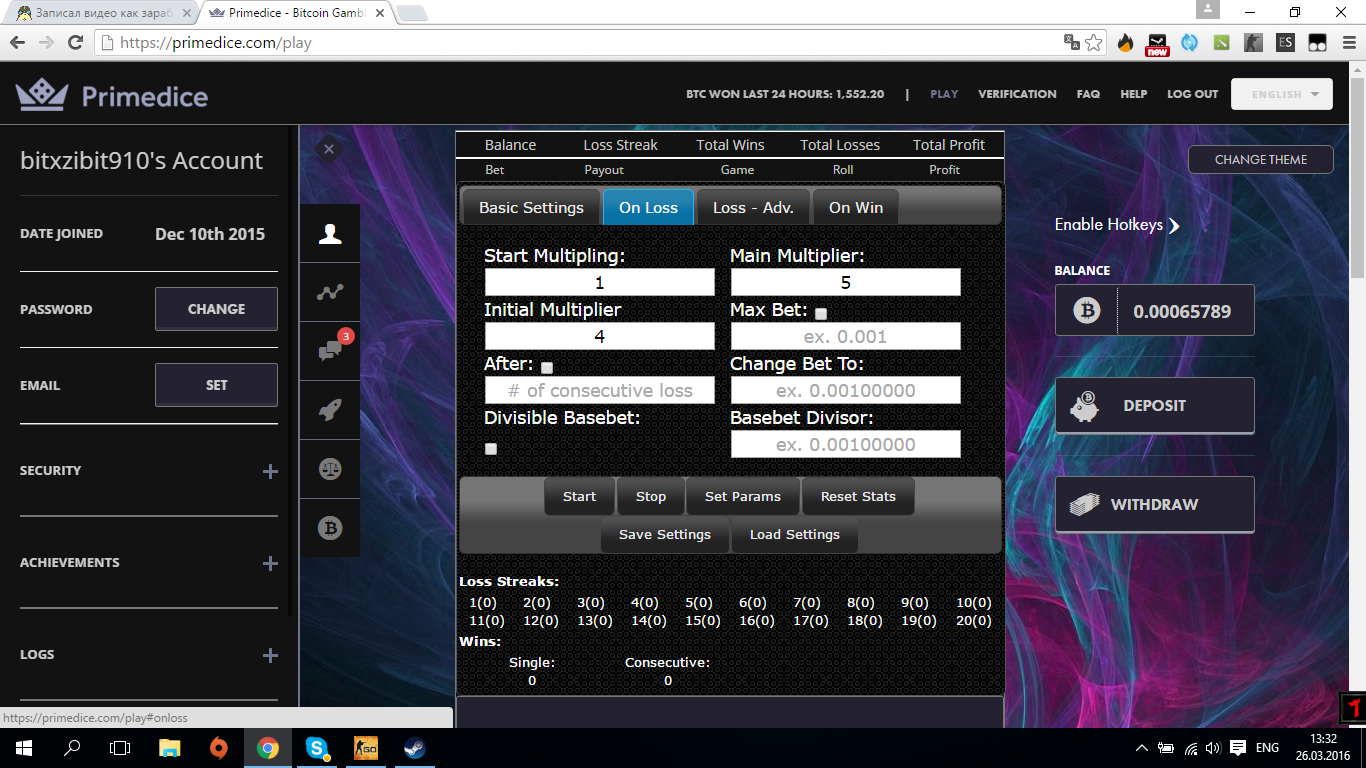The image size is (1366, 768).
Task: Click the volume speaker tray icon
Action: click(x=1213, y=748)
